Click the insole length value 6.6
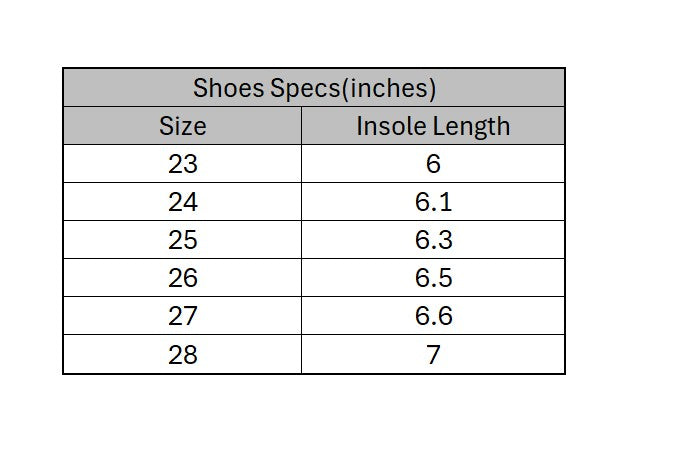The height and width of the screenshot is (467, 682). (433, 316)
